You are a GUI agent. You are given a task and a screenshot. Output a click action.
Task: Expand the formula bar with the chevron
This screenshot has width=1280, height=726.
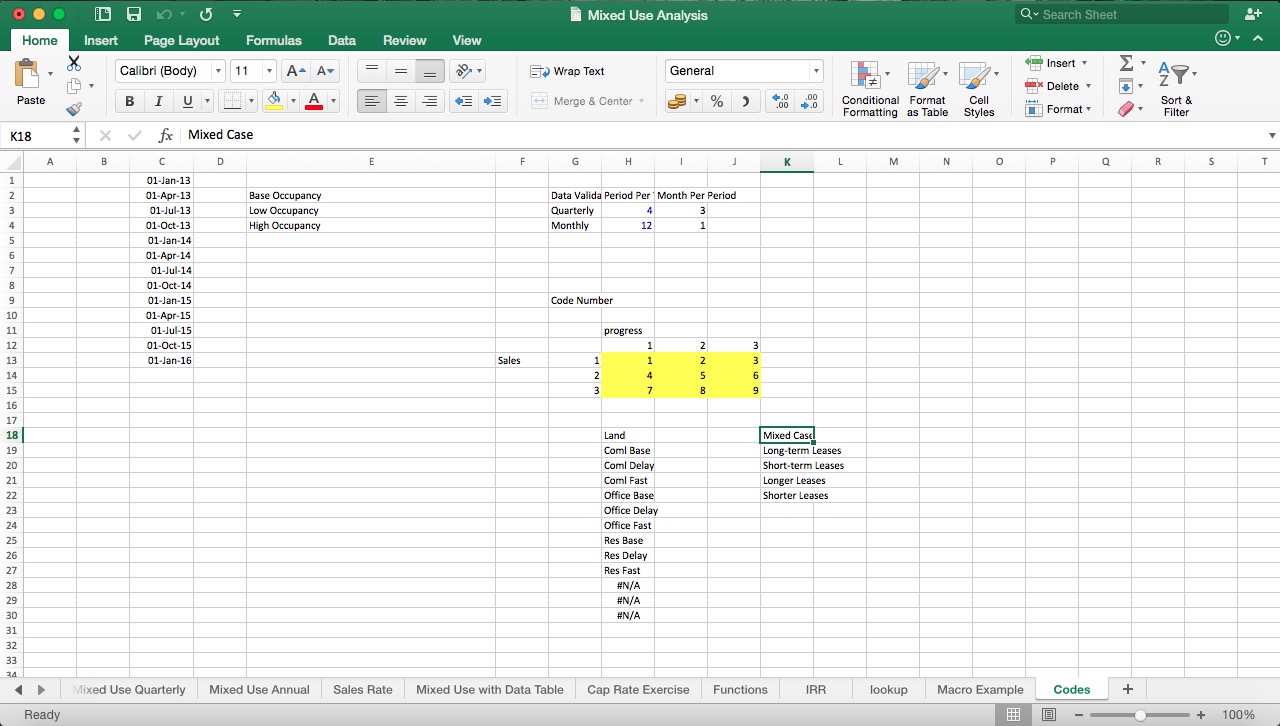click(x=1272, y=135)
